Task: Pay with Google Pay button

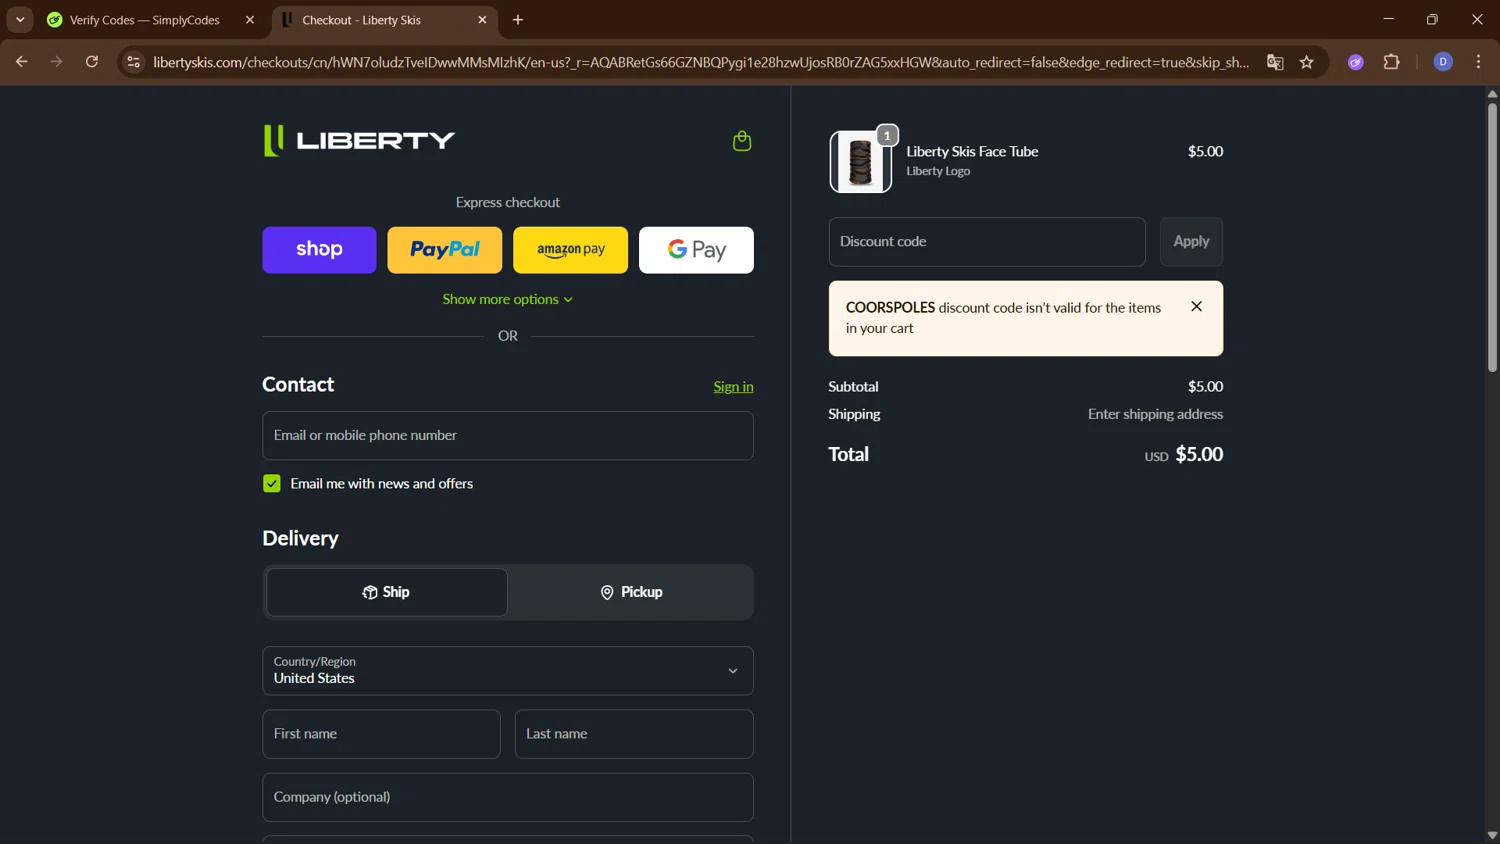Action: coord(696,250)
